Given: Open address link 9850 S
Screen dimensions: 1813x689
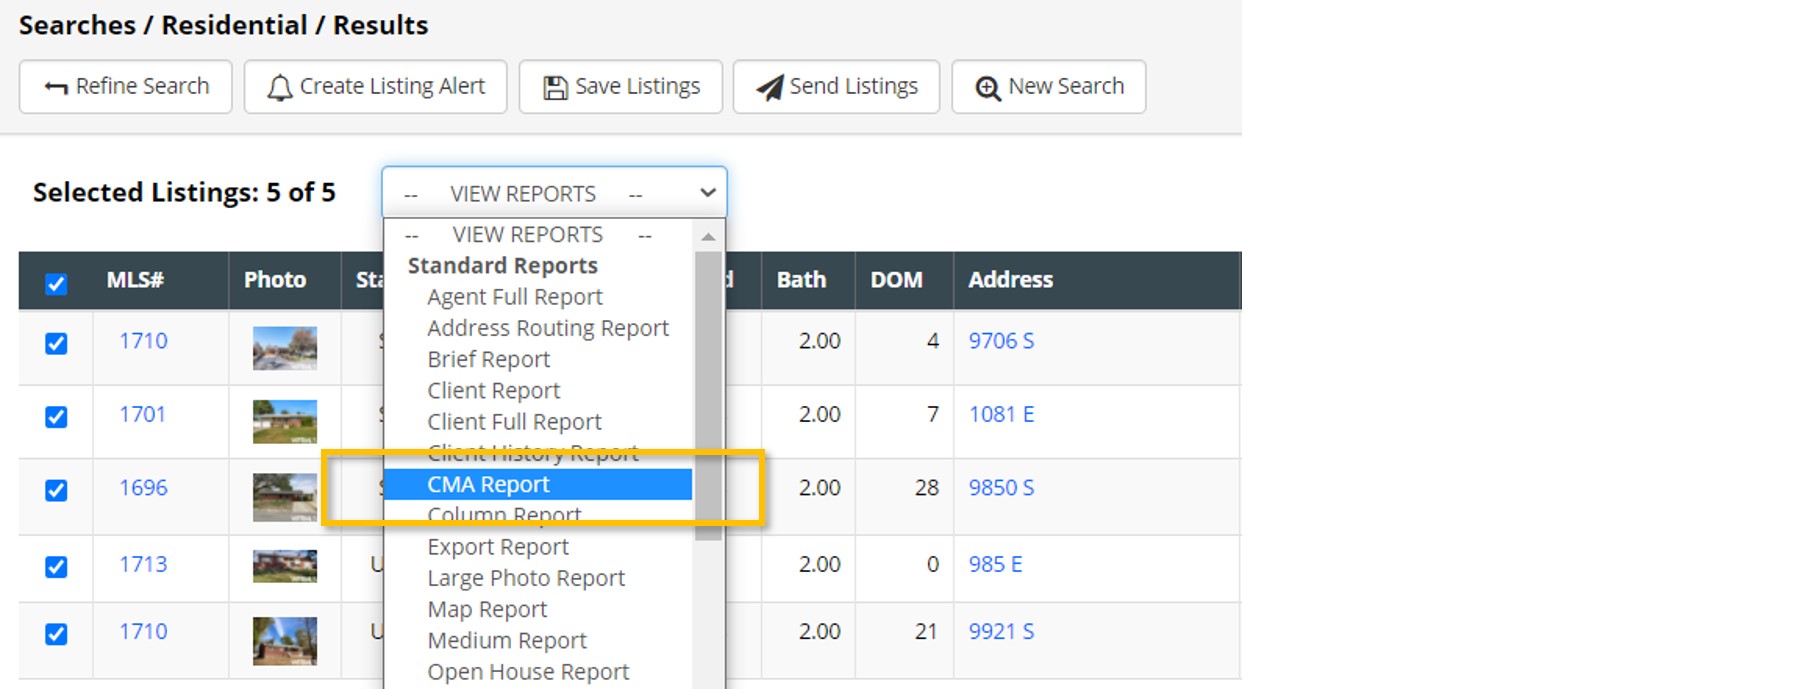Looking at the screenshot, I should [x=1001, y=488].
